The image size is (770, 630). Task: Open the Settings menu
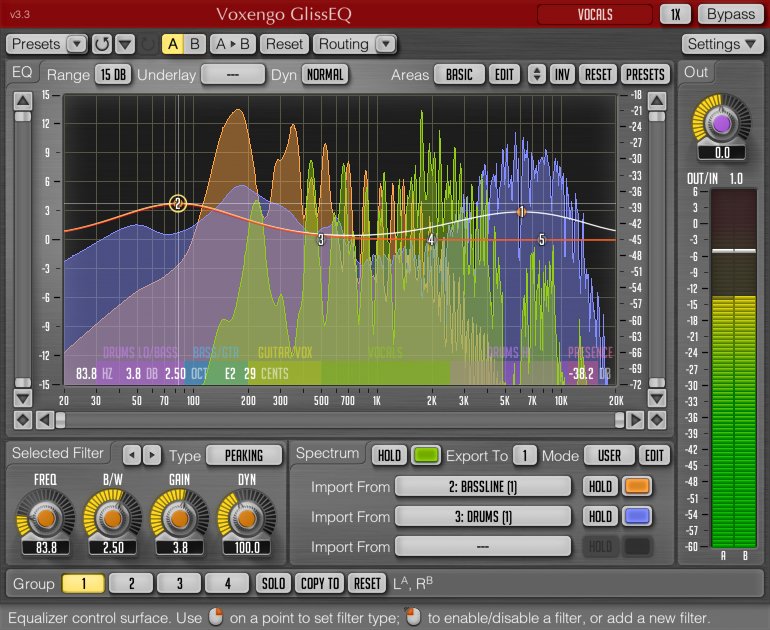[722, 44]
